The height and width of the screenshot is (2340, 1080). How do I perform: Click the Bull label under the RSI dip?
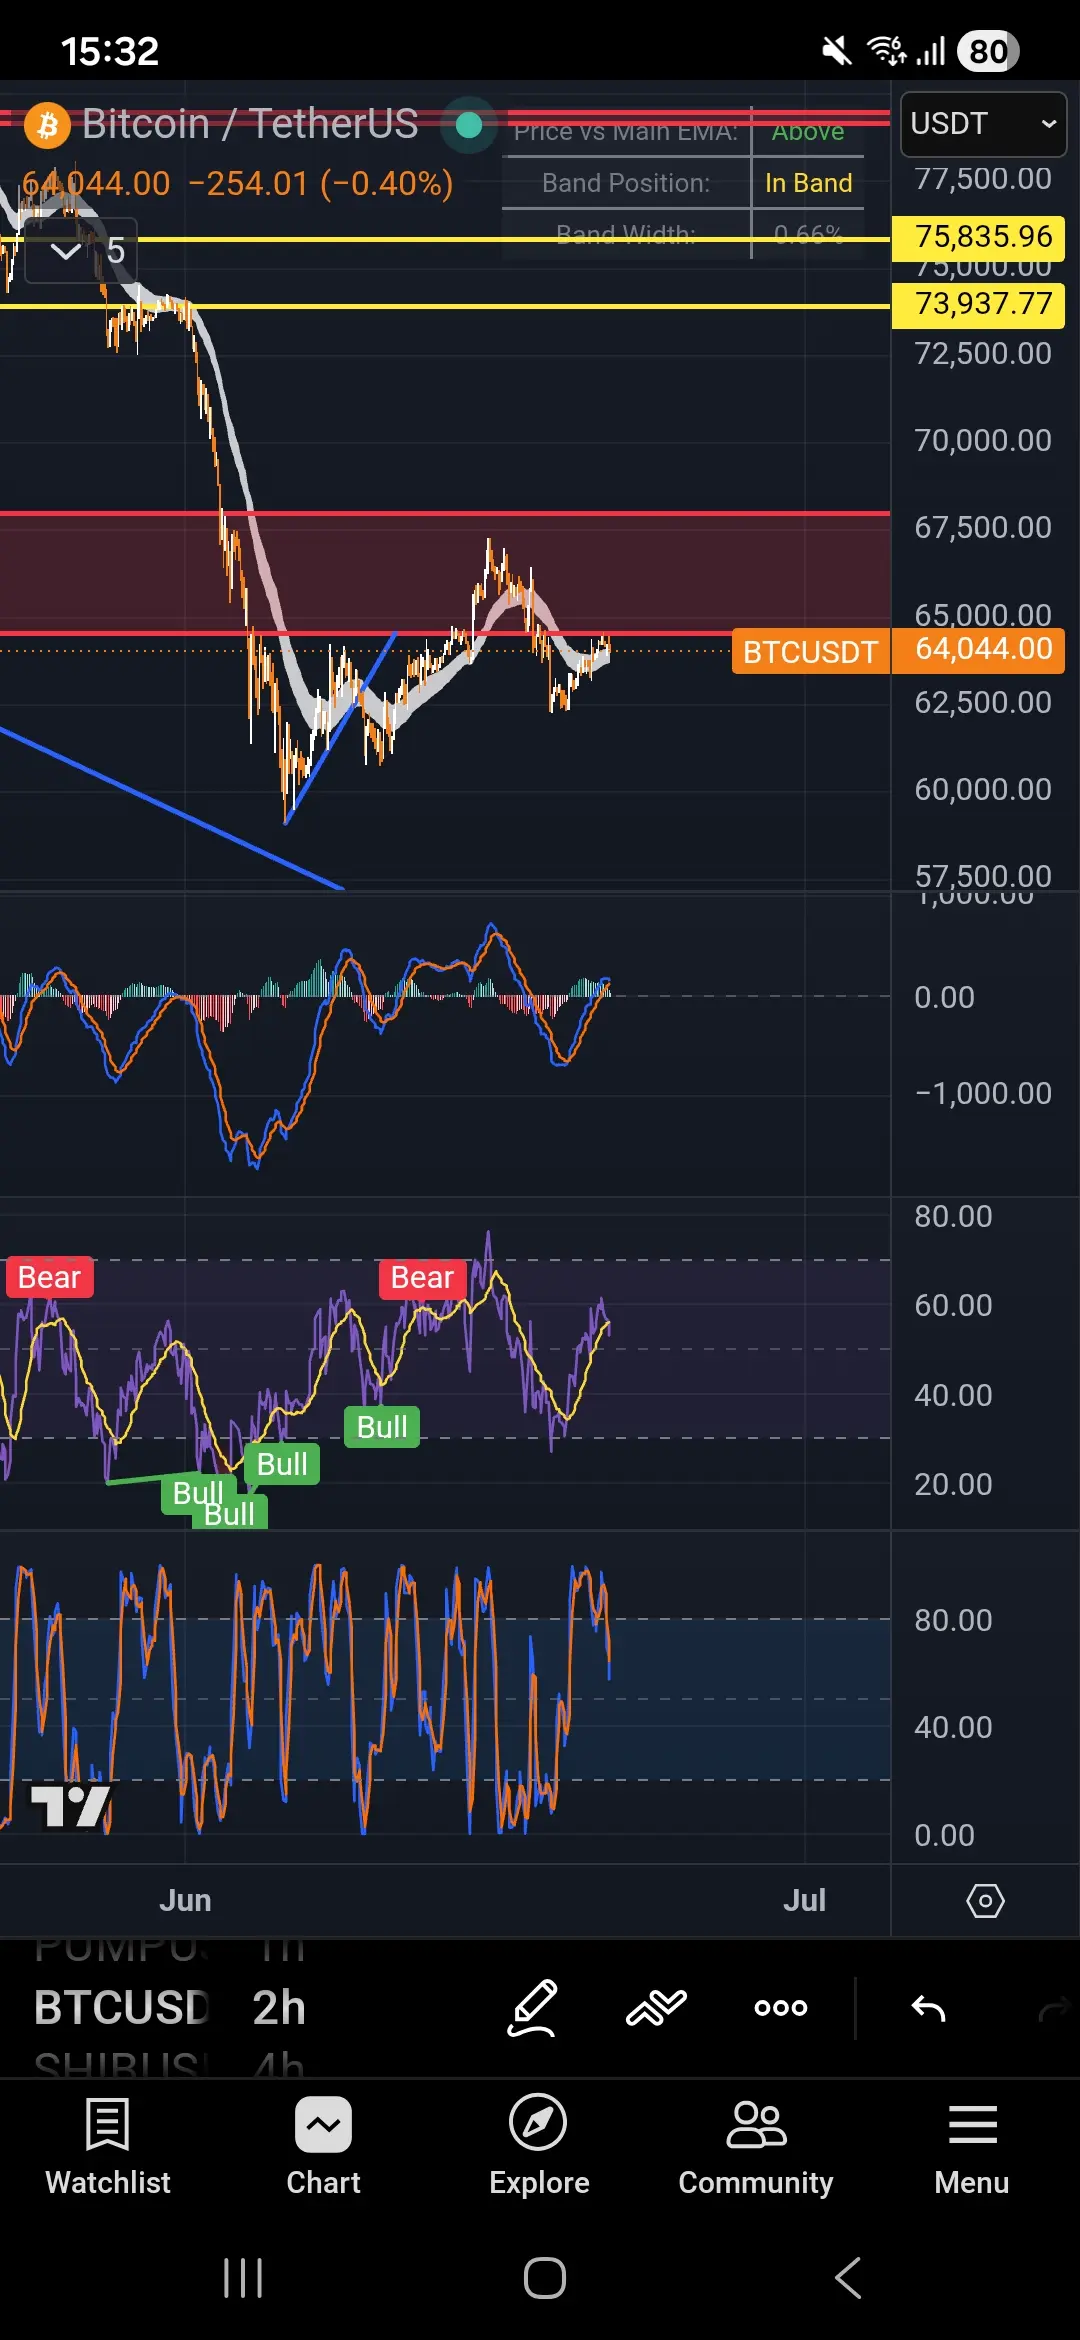click(382, 1427)
